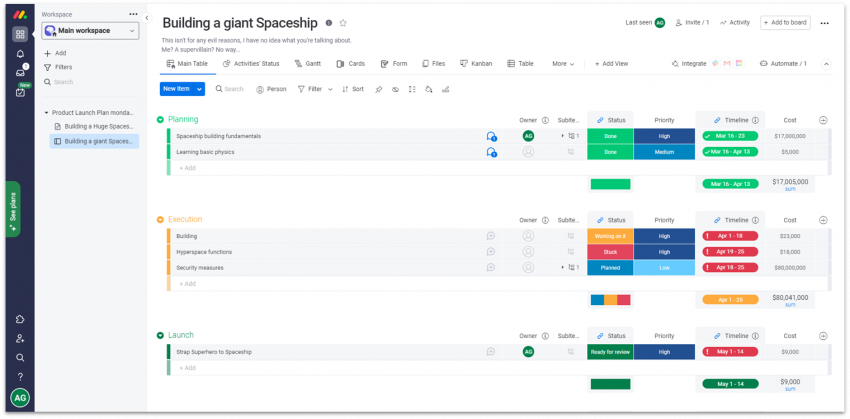Open the notifications bell in the sidebar
Image resolution: width=850 pixels, height=419 pixels.
[20, 53]
